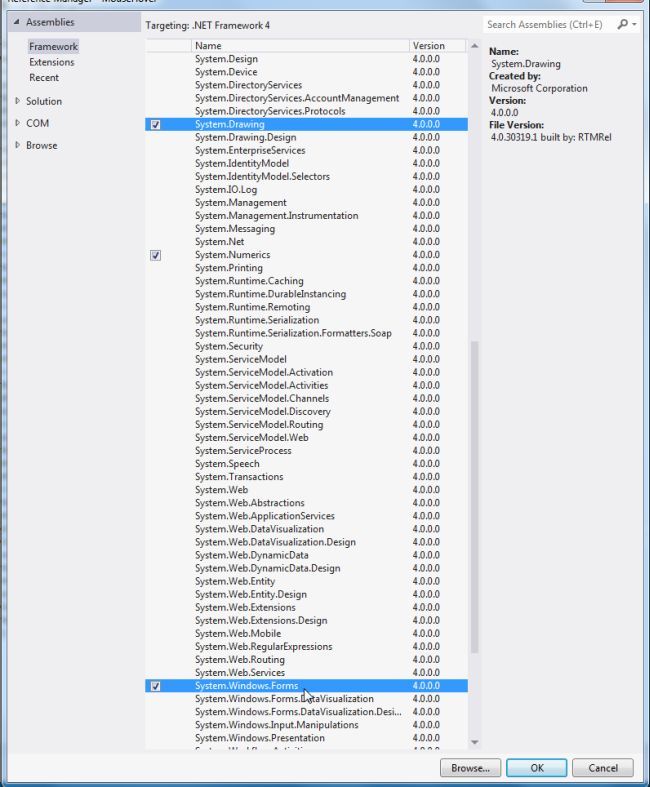Select the System.Web.DynamicData row
This screenshot has height=787, width=650.
306,555
